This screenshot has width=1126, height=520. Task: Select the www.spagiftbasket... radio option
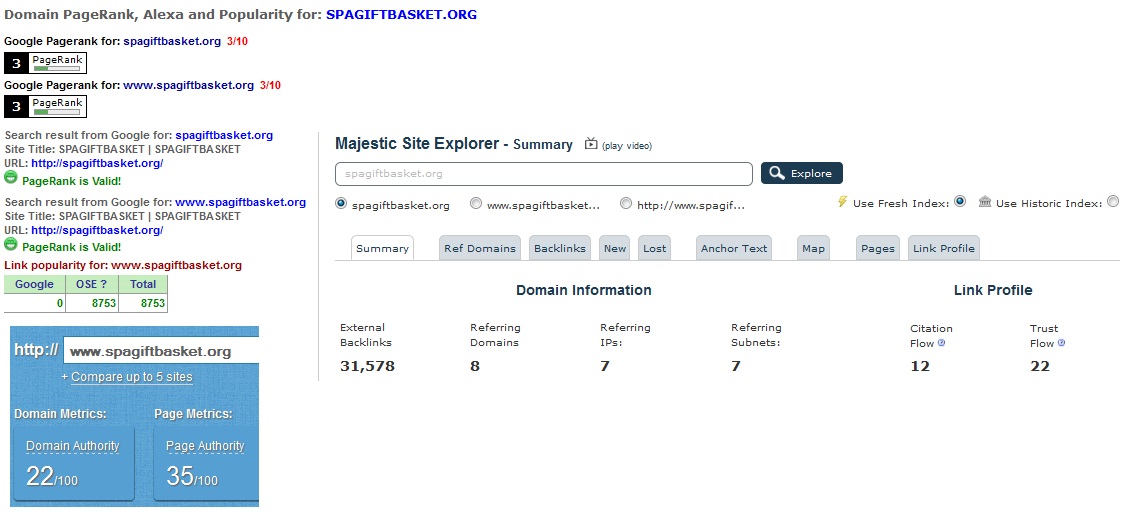(476, 204)
